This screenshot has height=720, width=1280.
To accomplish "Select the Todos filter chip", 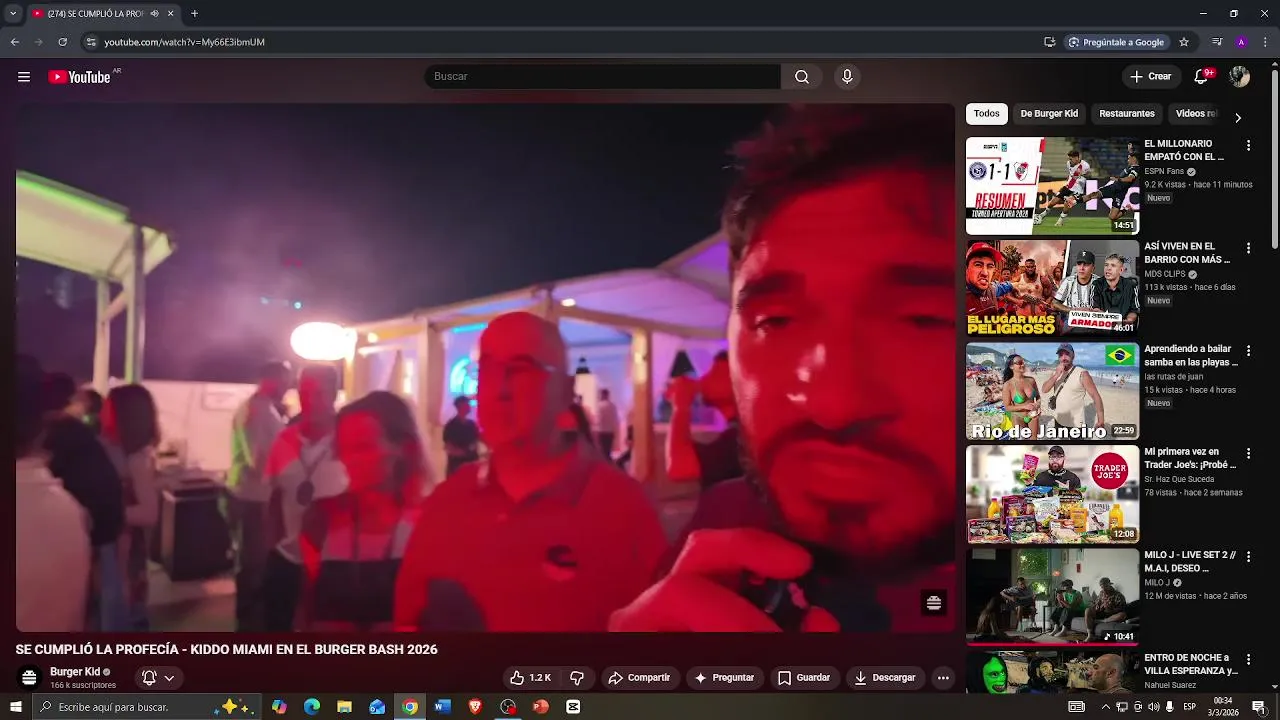I will [x=987, y=114].
